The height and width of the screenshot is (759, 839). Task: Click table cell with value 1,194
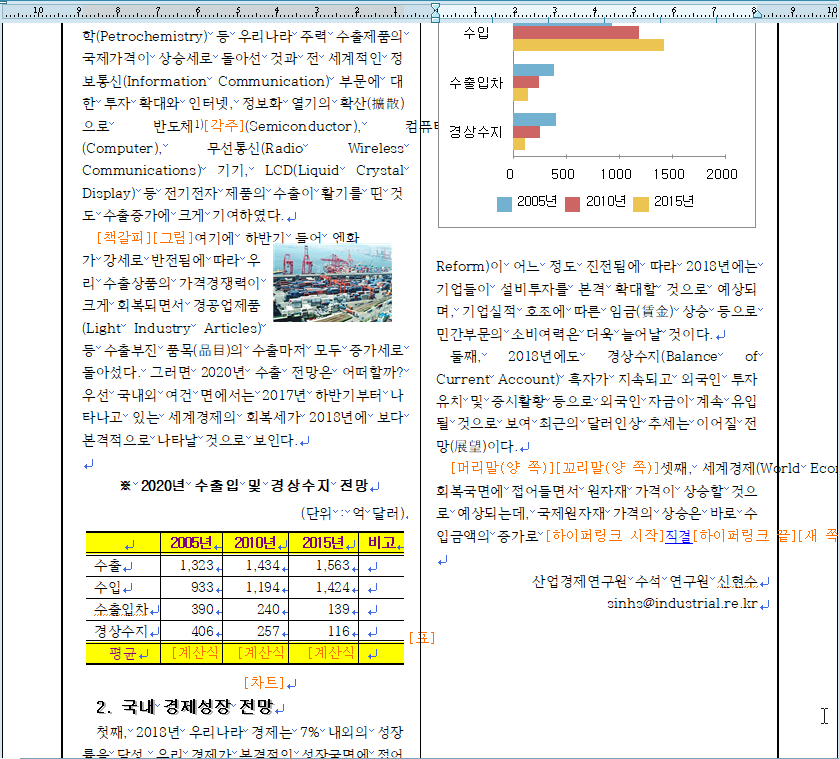(255, 587)
